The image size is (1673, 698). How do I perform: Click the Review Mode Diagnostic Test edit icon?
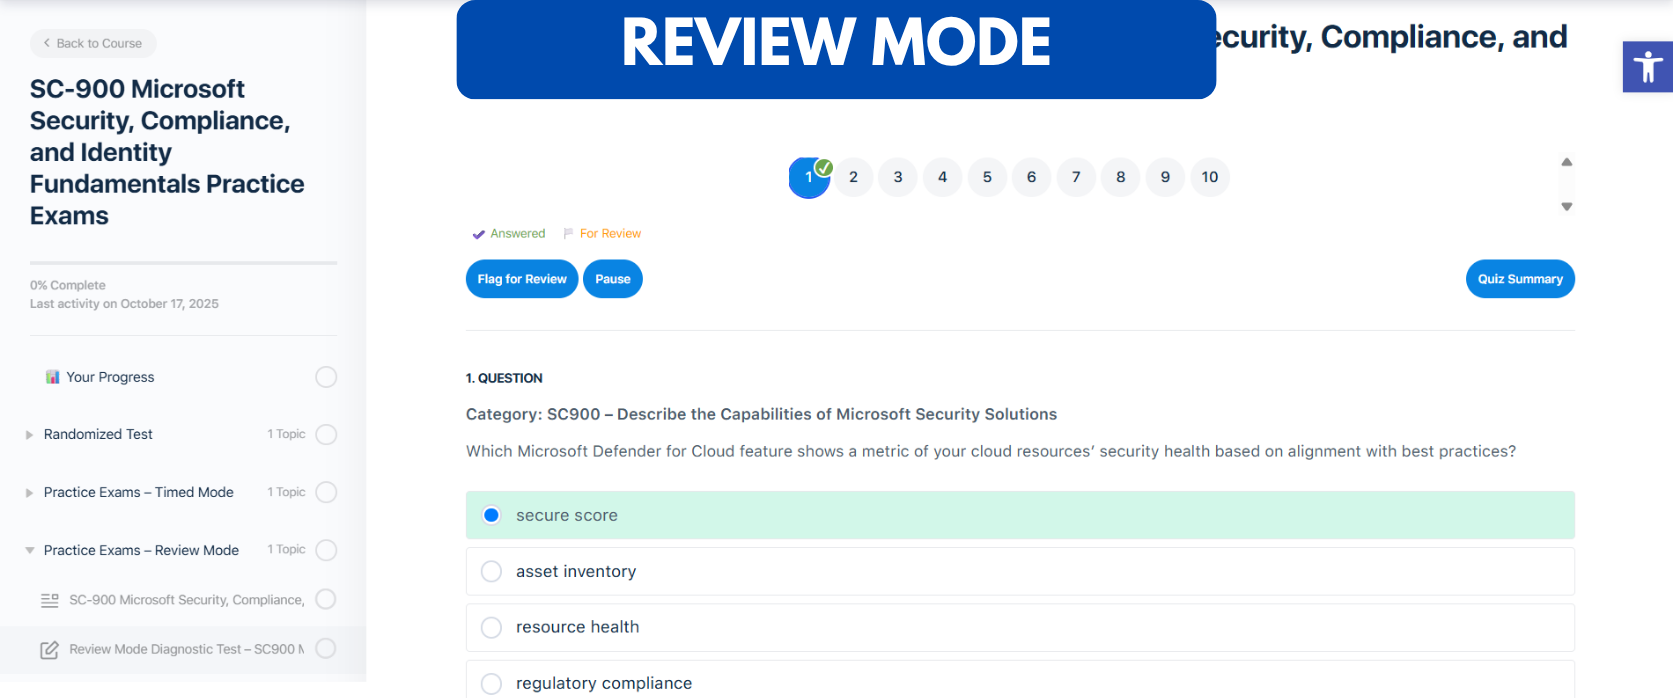coord(49,650)
